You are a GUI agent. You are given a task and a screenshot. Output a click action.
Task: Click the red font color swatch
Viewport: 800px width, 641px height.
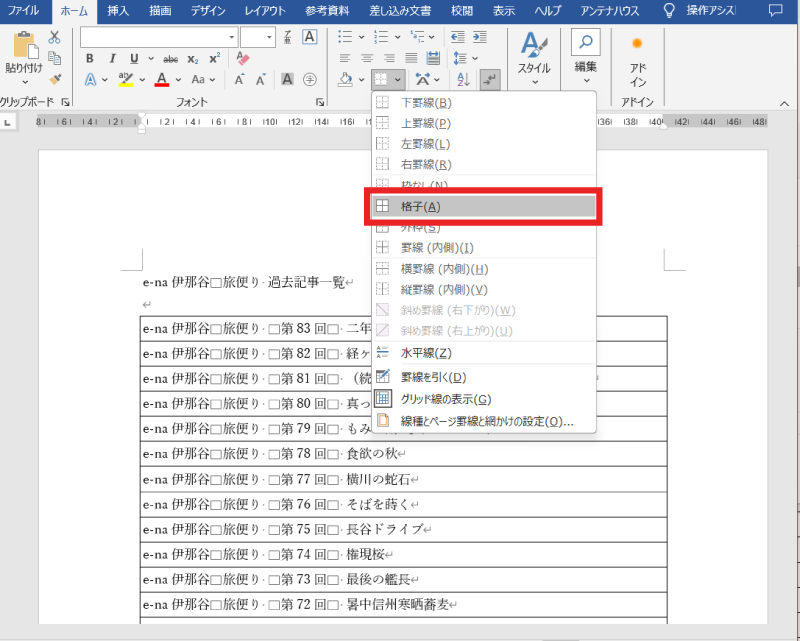click(161, 79)
